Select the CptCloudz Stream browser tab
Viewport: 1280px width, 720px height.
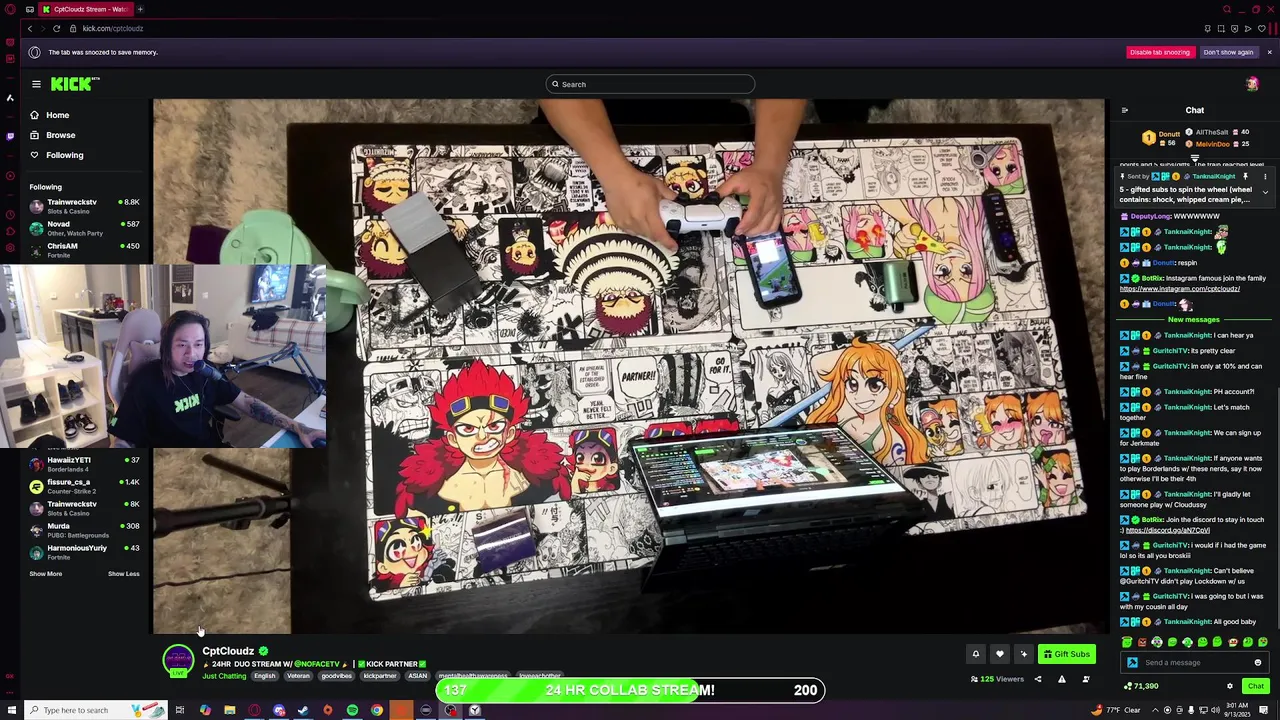click(87, 9)
